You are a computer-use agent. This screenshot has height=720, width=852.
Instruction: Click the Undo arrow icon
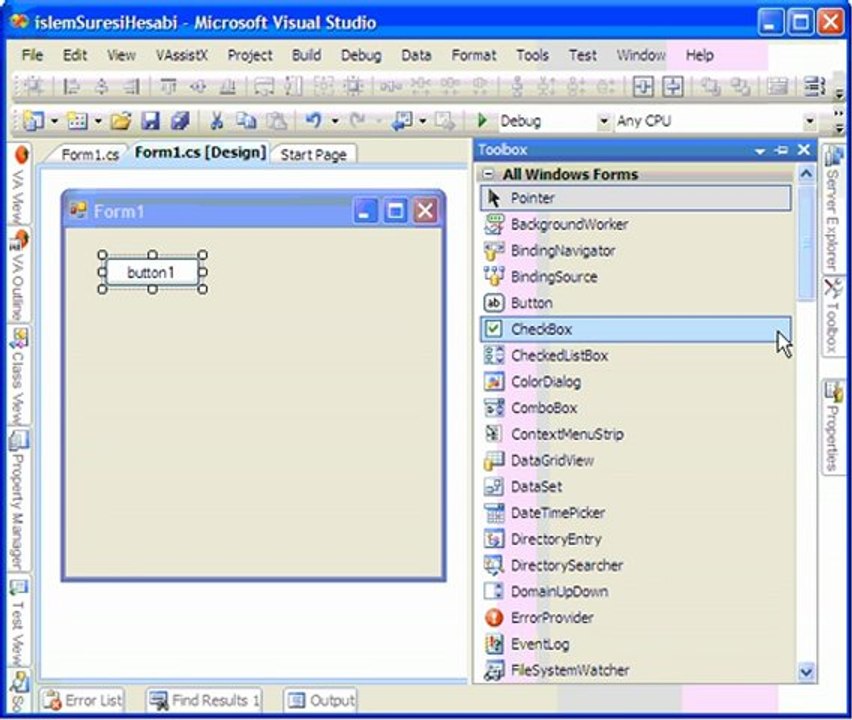314,120
